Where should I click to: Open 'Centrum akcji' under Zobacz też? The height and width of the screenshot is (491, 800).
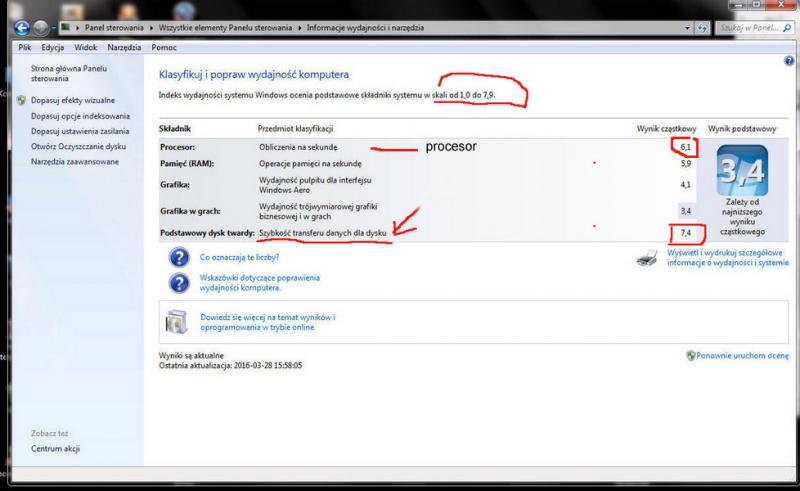pos(54,449)
